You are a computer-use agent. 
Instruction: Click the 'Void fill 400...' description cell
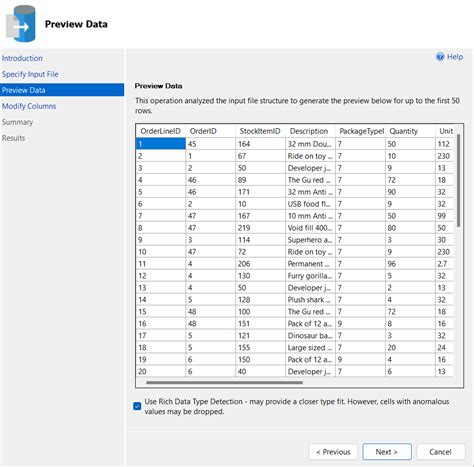(310, 228)
